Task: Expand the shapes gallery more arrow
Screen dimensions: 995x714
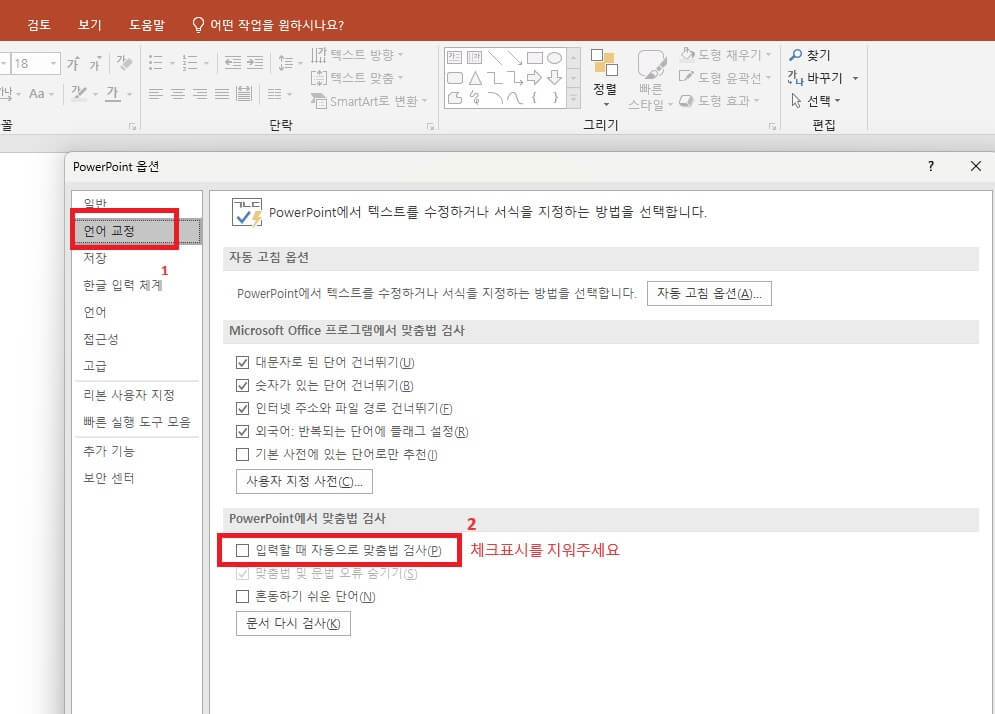Action: (x=574, y=99)
